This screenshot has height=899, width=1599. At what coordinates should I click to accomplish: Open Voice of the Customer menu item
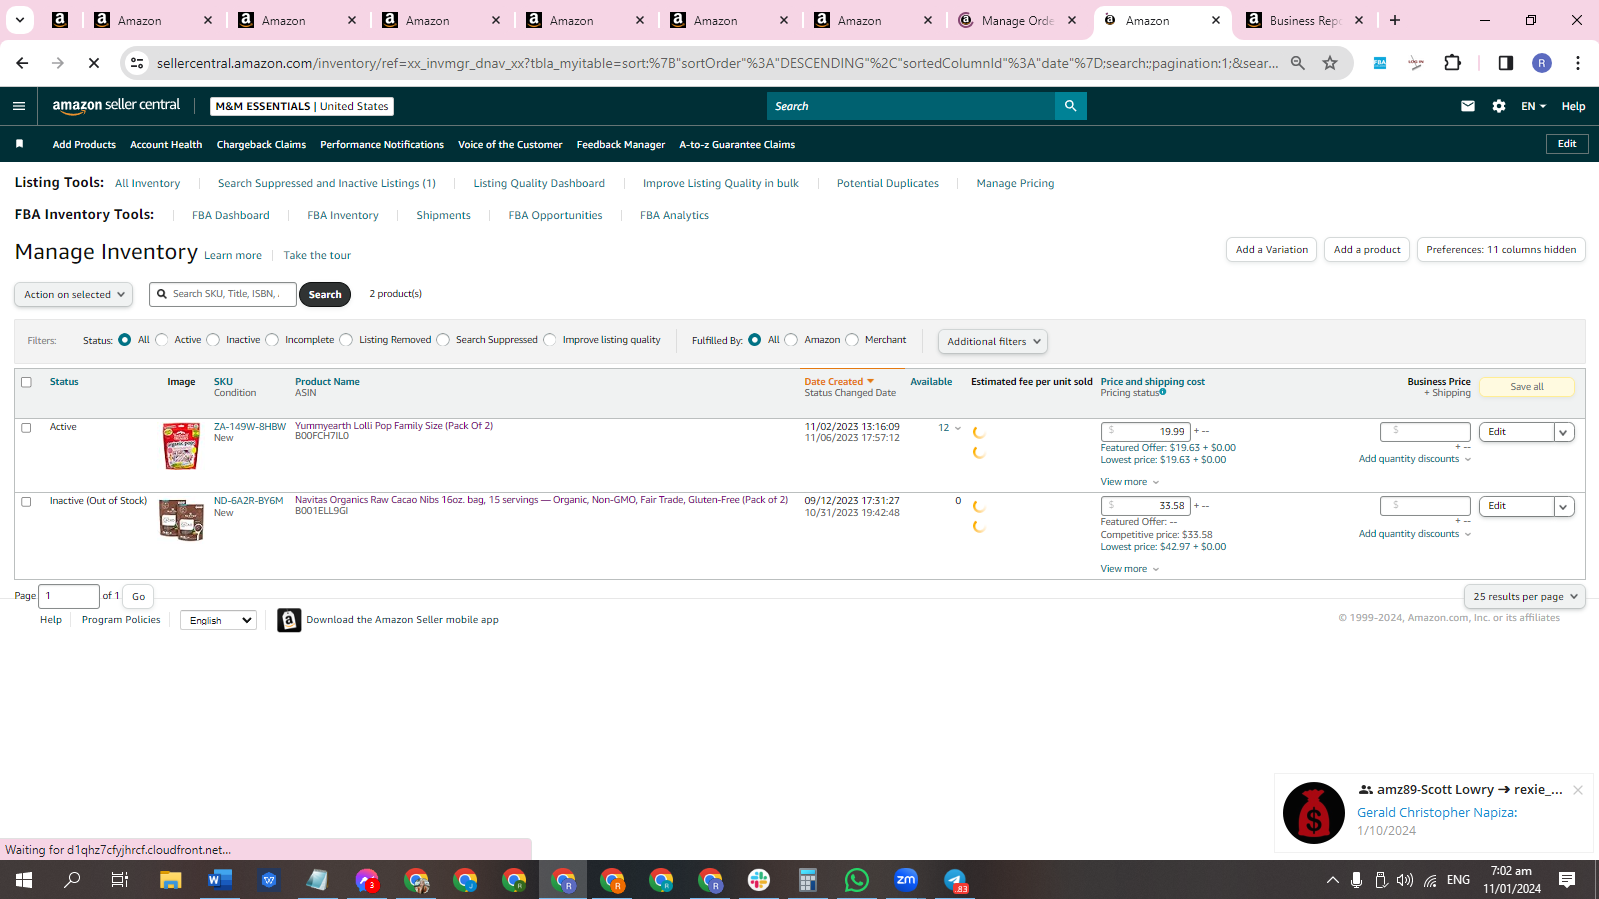[510, 144]
